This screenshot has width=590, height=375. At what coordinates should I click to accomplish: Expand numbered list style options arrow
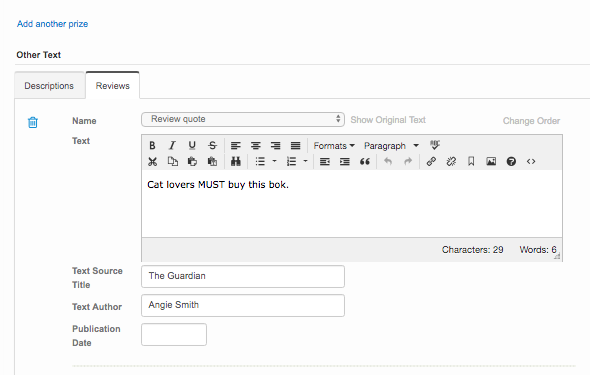click(306, 161)
